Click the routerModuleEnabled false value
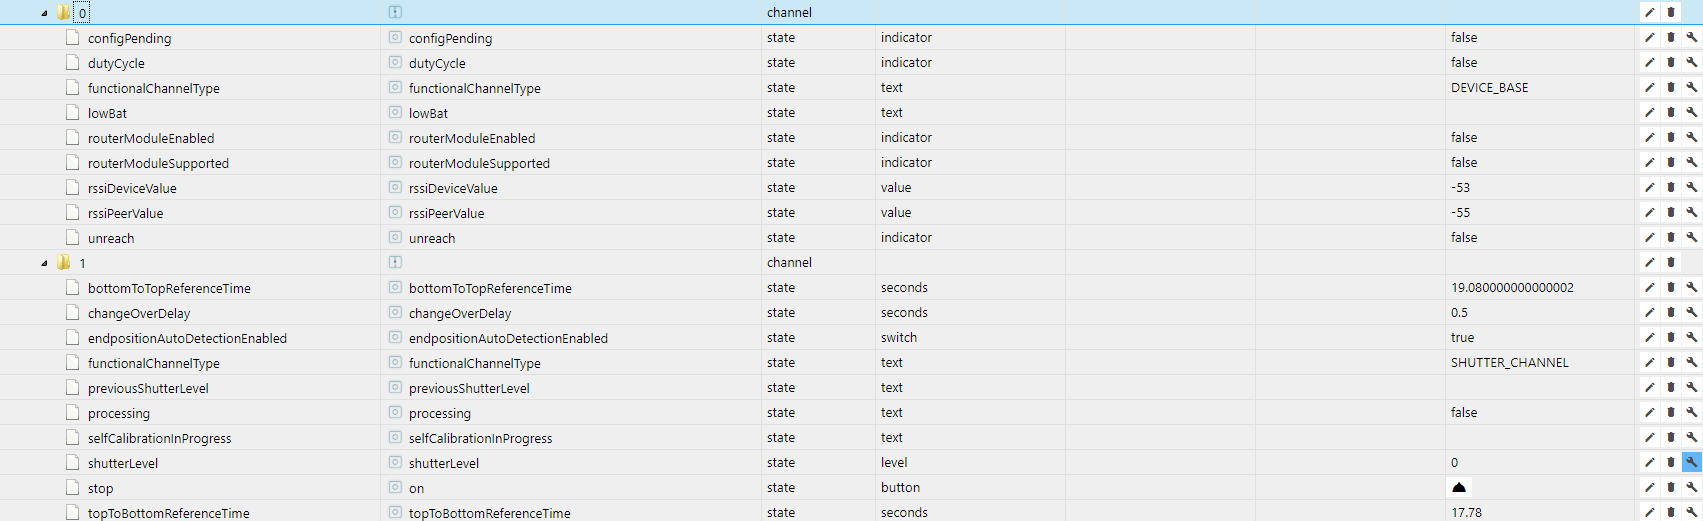 coord(1464,137)
